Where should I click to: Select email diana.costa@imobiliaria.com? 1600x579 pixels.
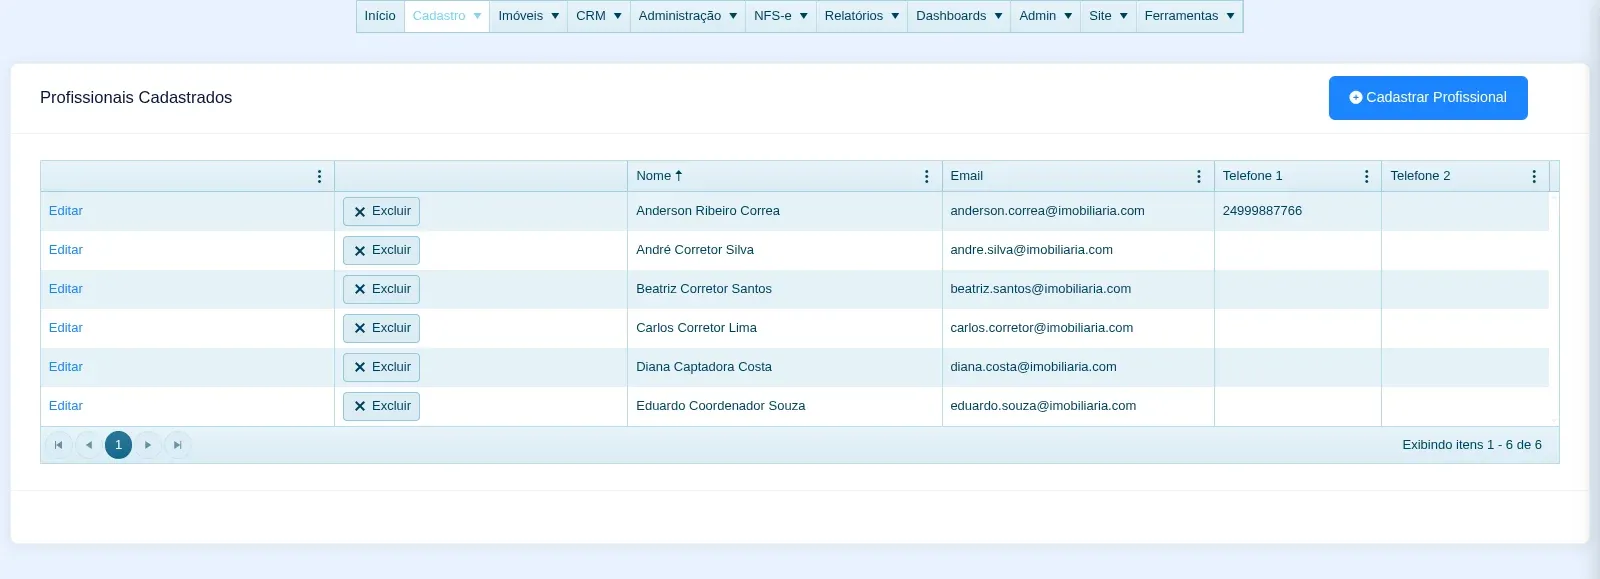[1033, 367]
